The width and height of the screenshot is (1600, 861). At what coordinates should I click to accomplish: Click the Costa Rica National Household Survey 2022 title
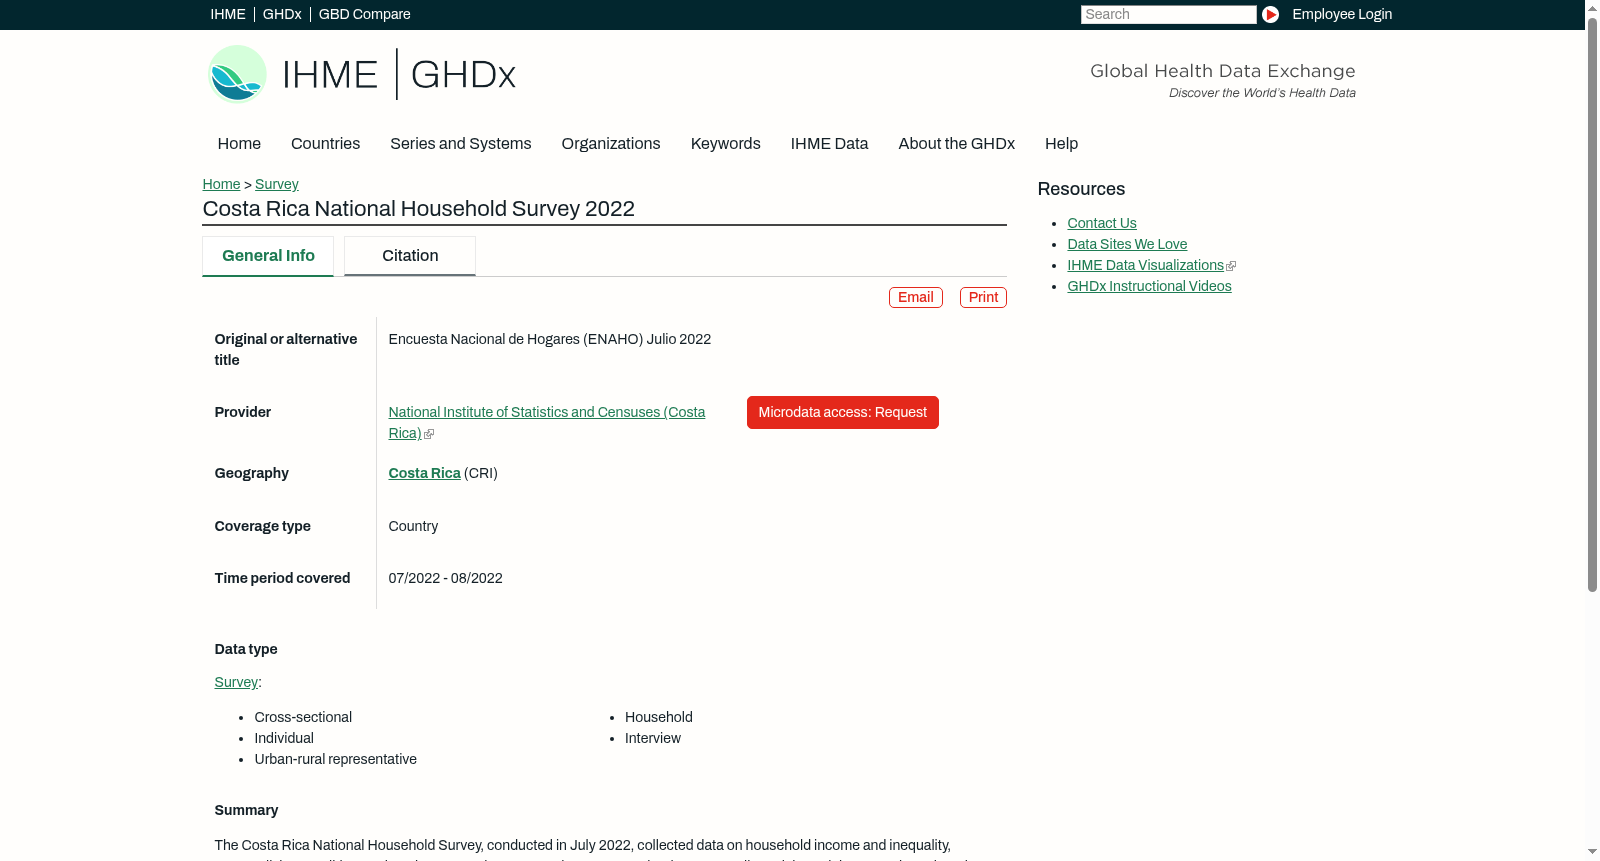[419, 209]
